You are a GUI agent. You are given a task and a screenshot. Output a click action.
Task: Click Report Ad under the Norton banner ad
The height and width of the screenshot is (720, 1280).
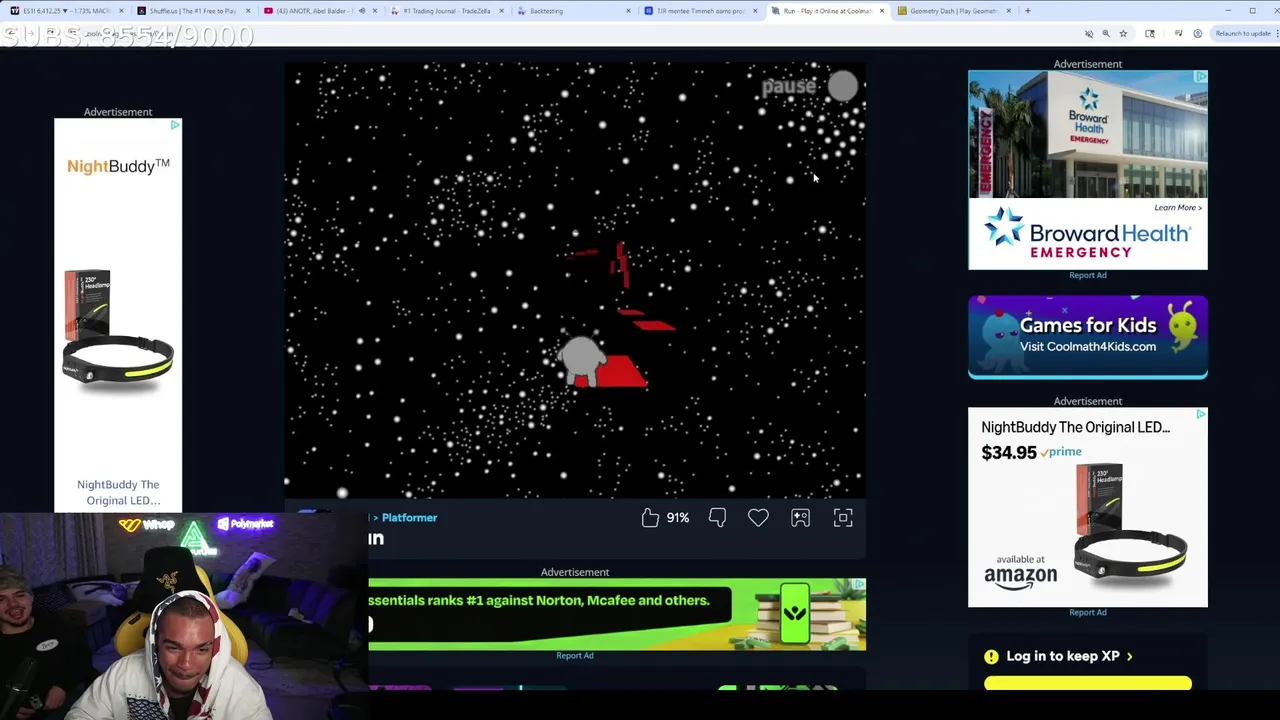click(x=575, y=655)
